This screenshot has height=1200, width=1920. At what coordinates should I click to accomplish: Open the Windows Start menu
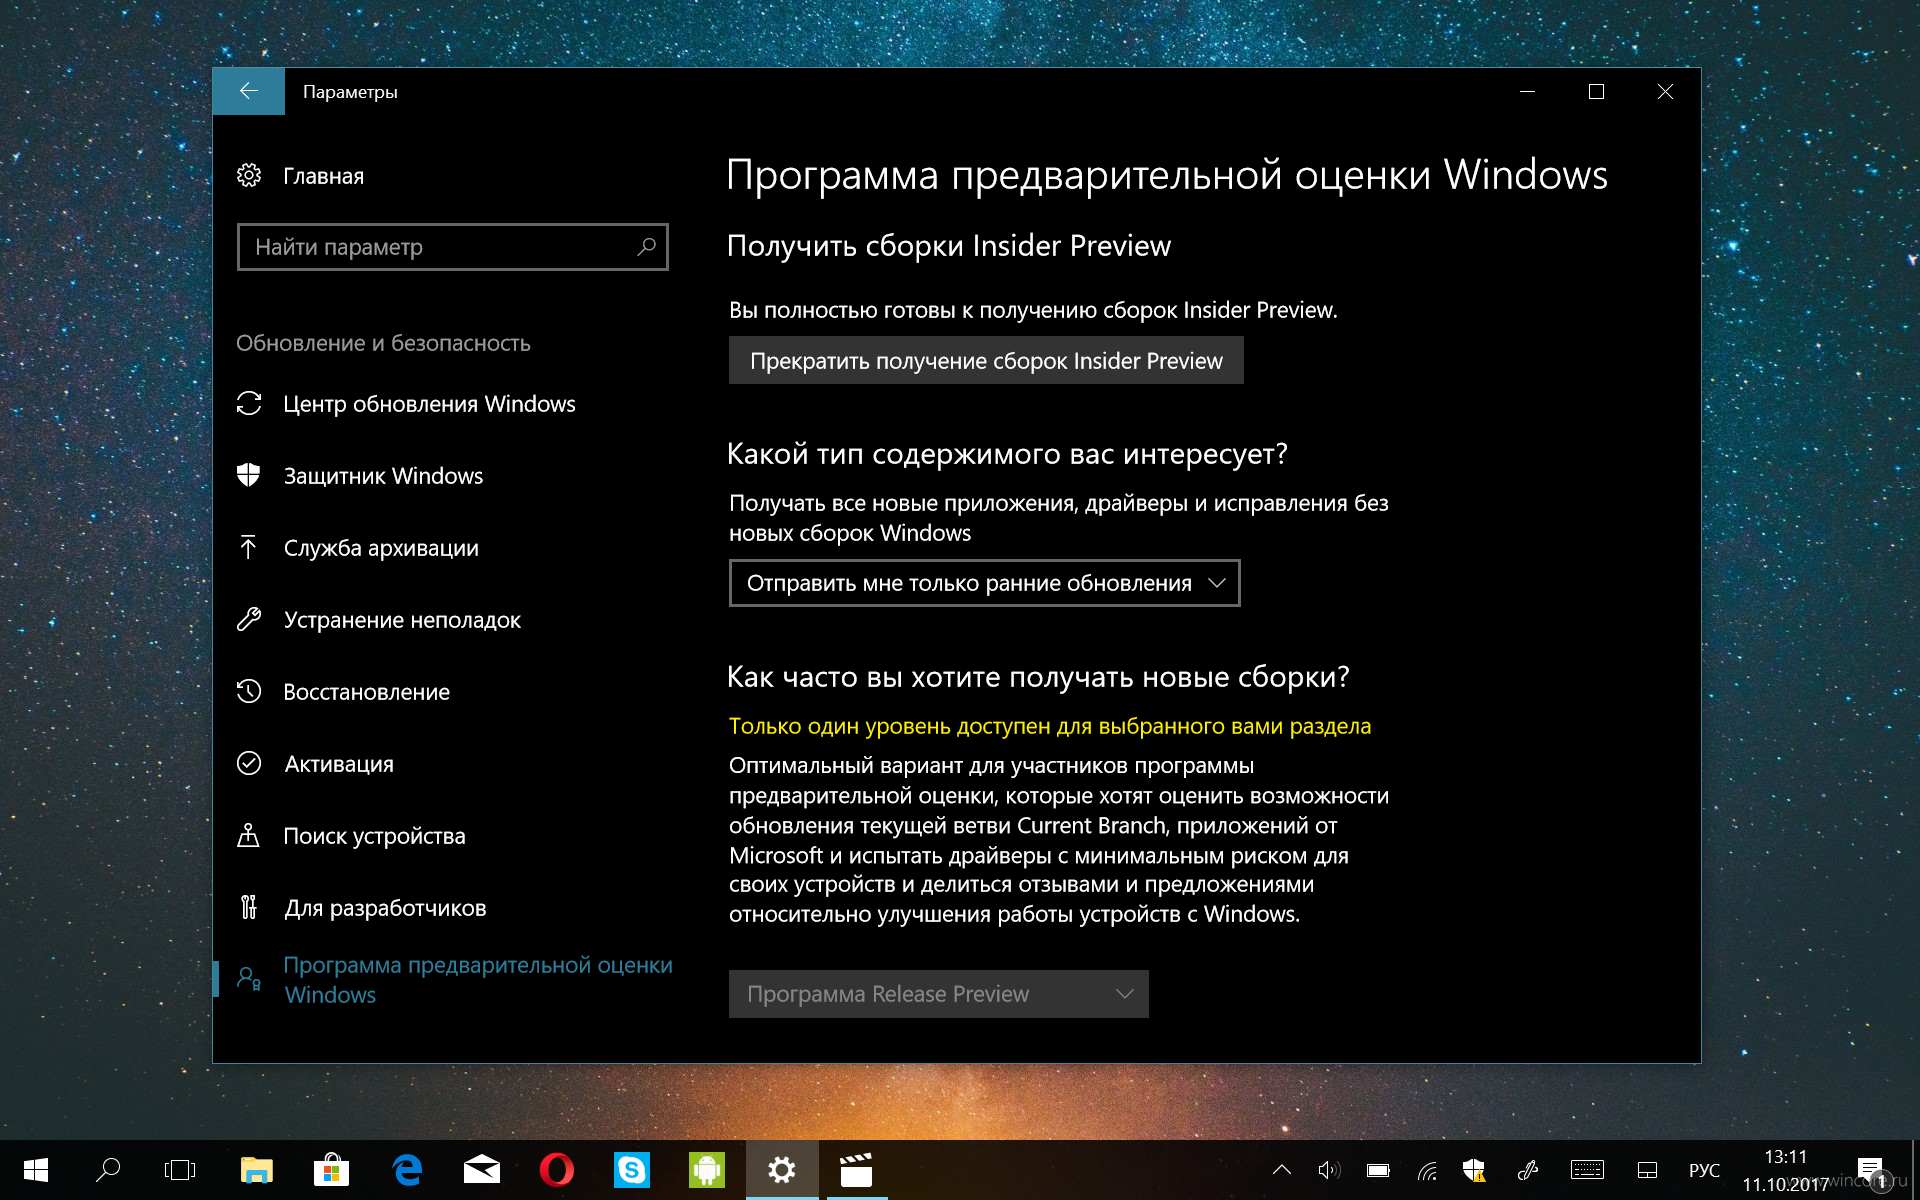point(36,1170)
